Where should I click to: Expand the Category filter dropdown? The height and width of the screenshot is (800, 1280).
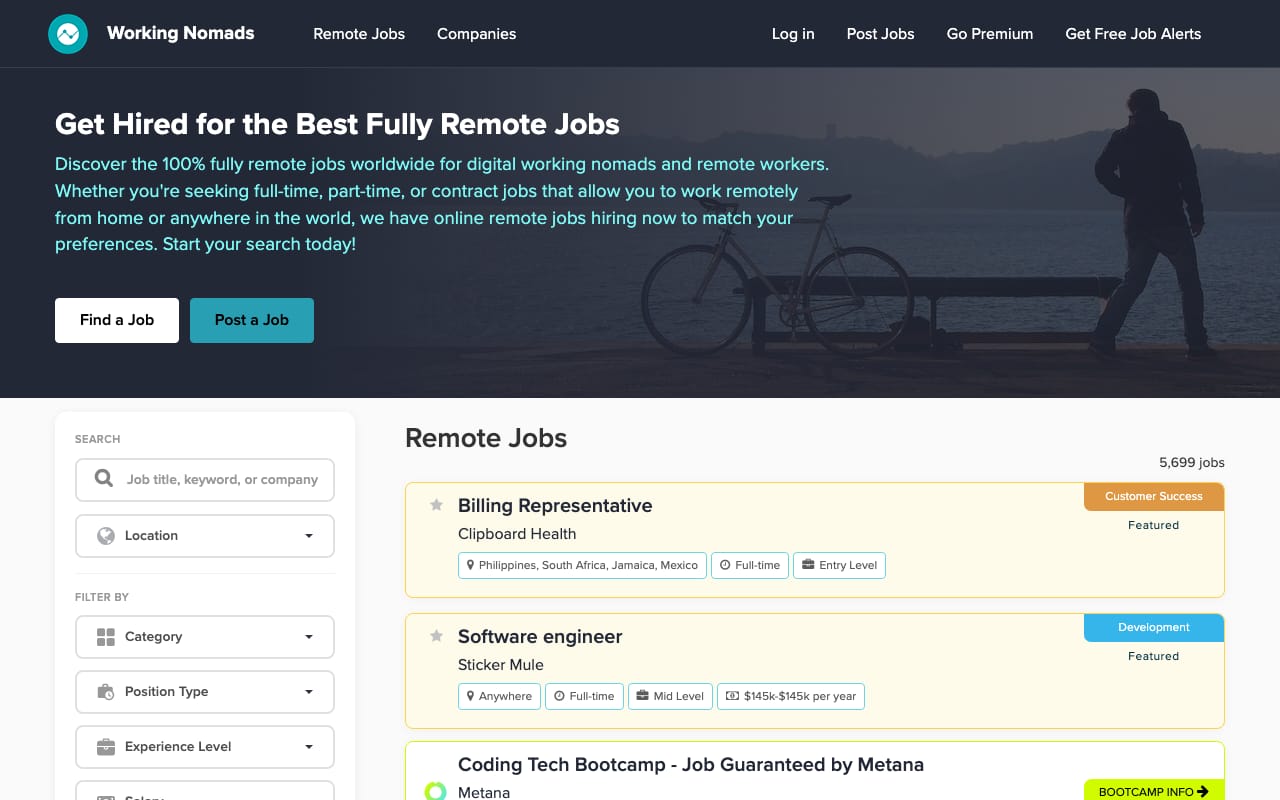308,637
